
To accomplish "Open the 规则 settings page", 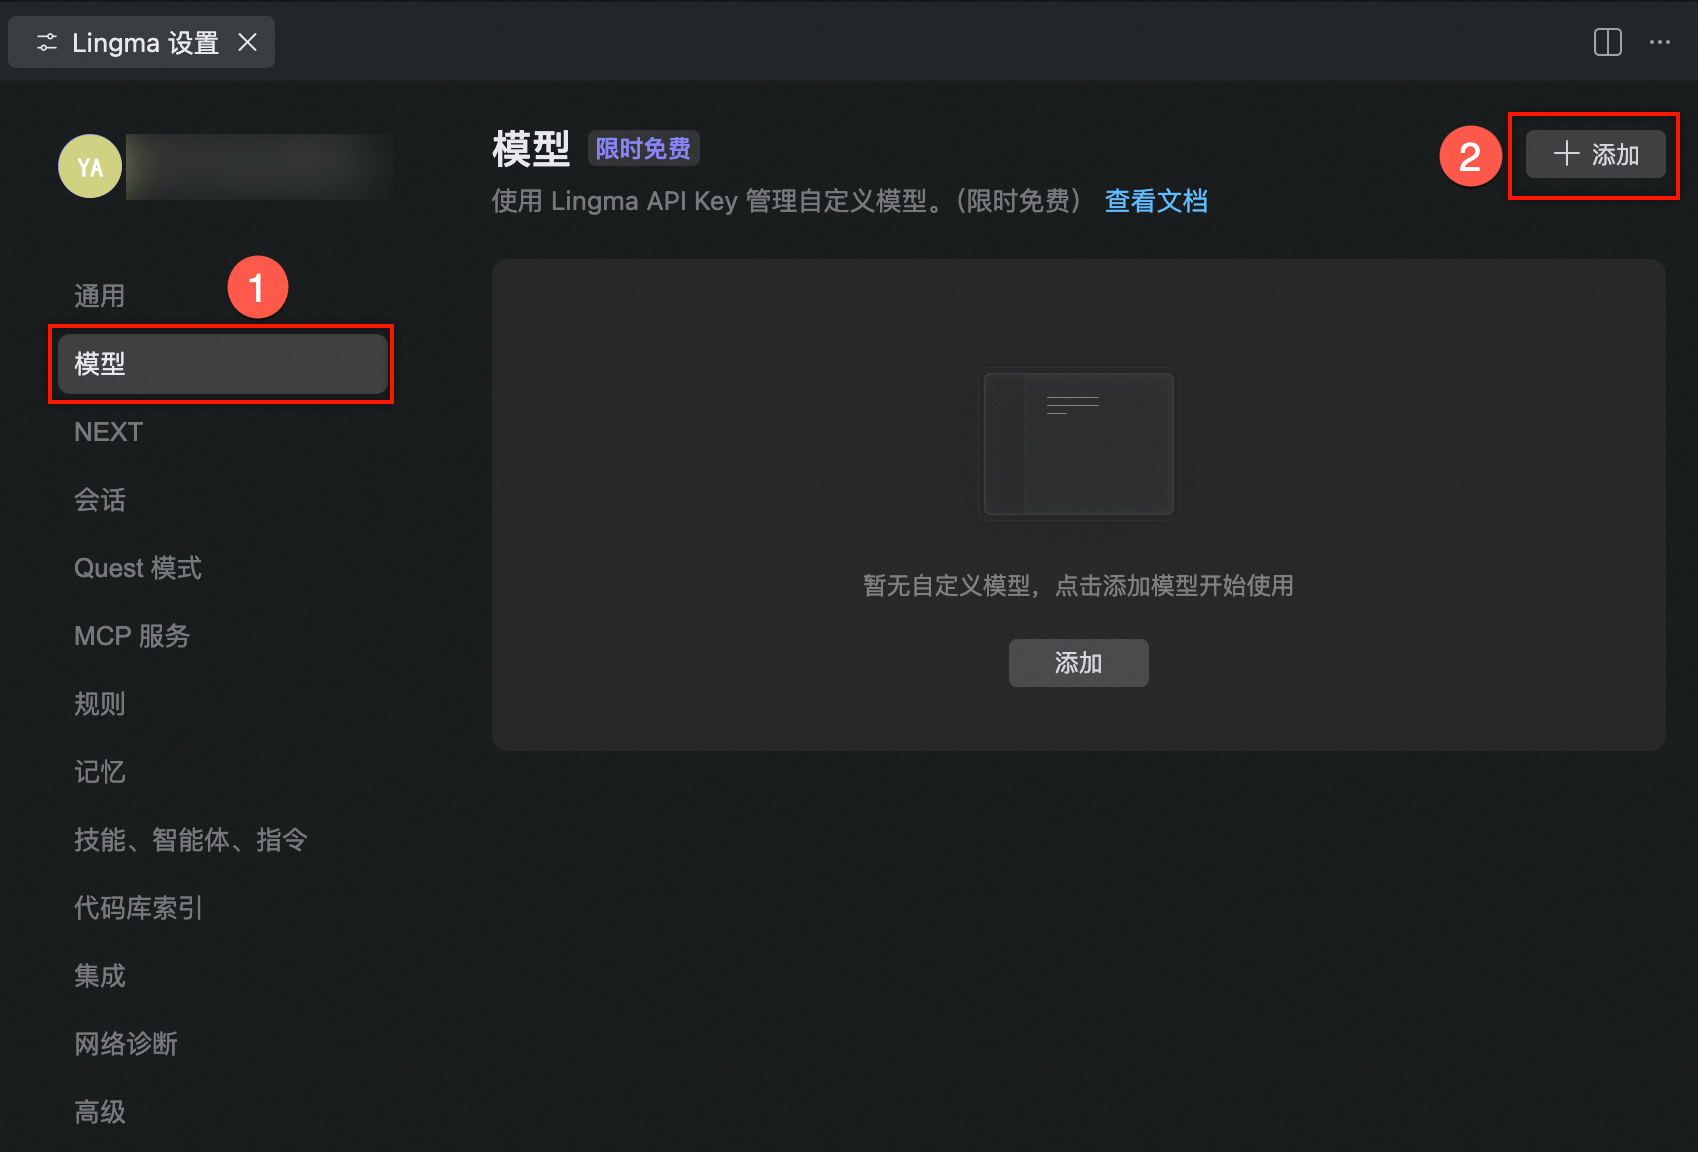I will 100,704.
